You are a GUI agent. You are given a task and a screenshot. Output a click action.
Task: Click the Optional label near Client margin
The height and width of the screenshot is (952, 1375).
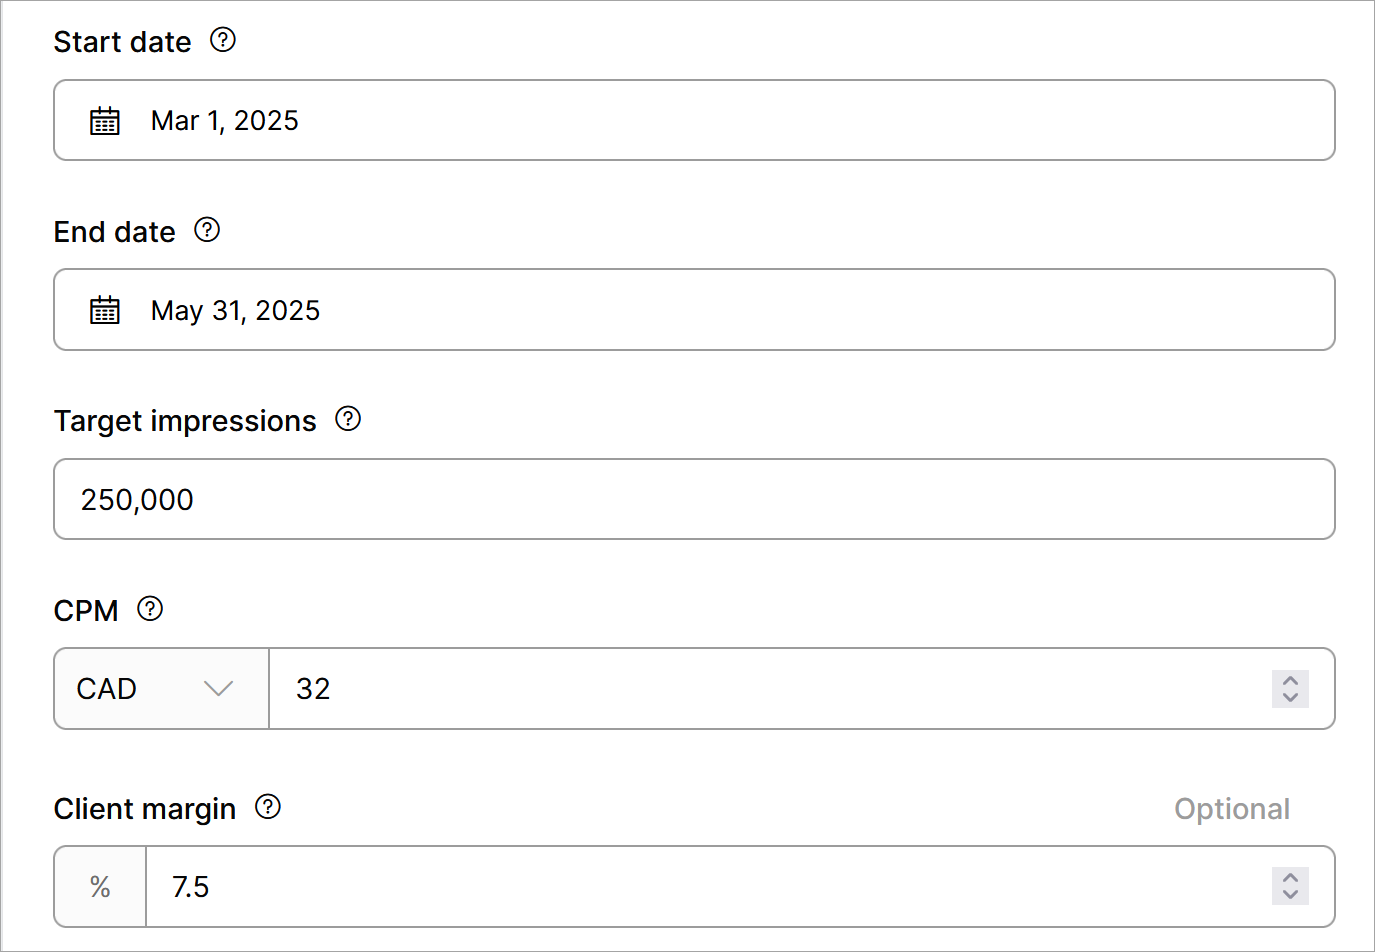(1232, 809)
